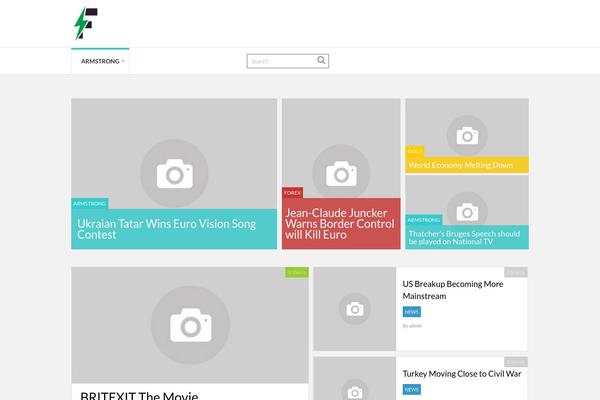Click the green lightning F site logo
The width and height of the screenshot is (600, 400).
click(86, 23)
